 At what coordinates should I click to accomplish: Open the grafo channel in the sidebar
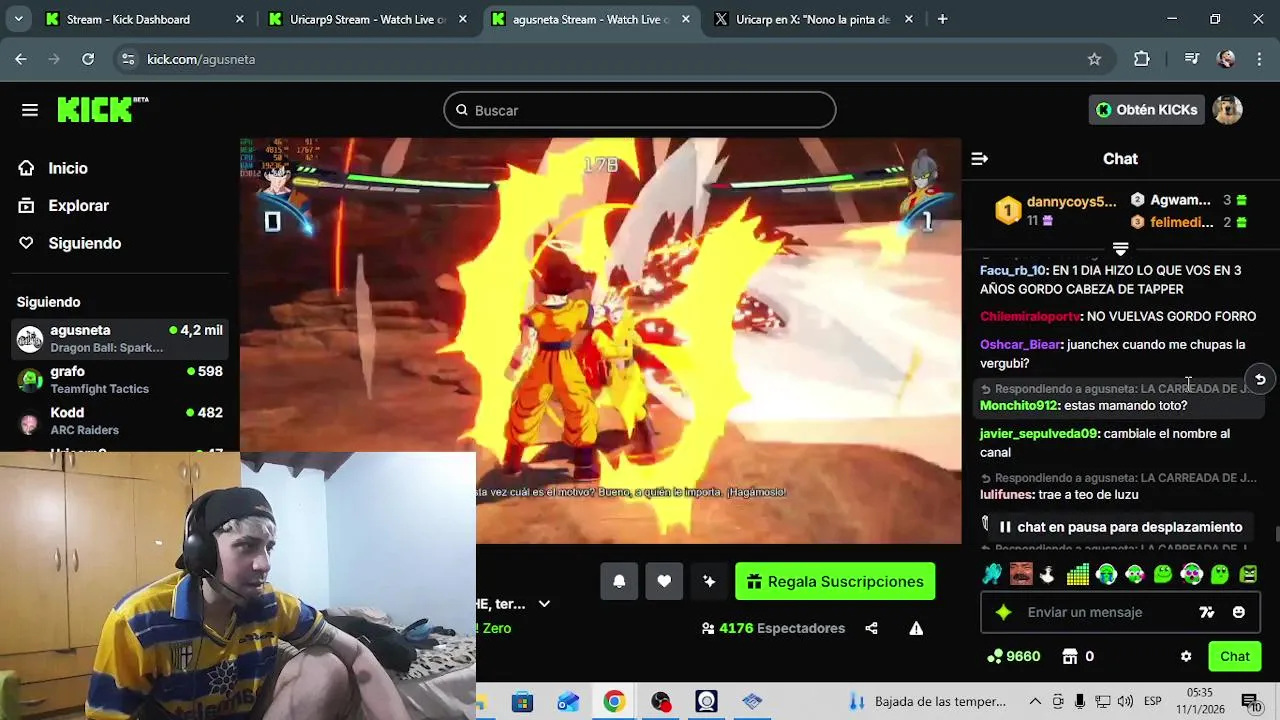[x=120, y=380]
